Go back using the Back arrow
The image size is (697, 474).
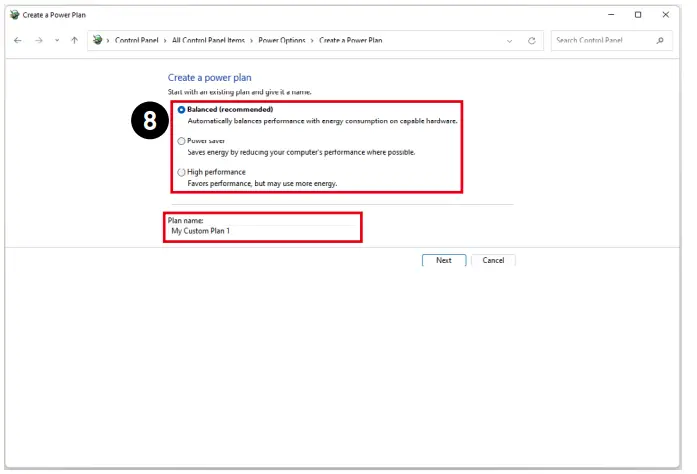[x=18, y=40]
